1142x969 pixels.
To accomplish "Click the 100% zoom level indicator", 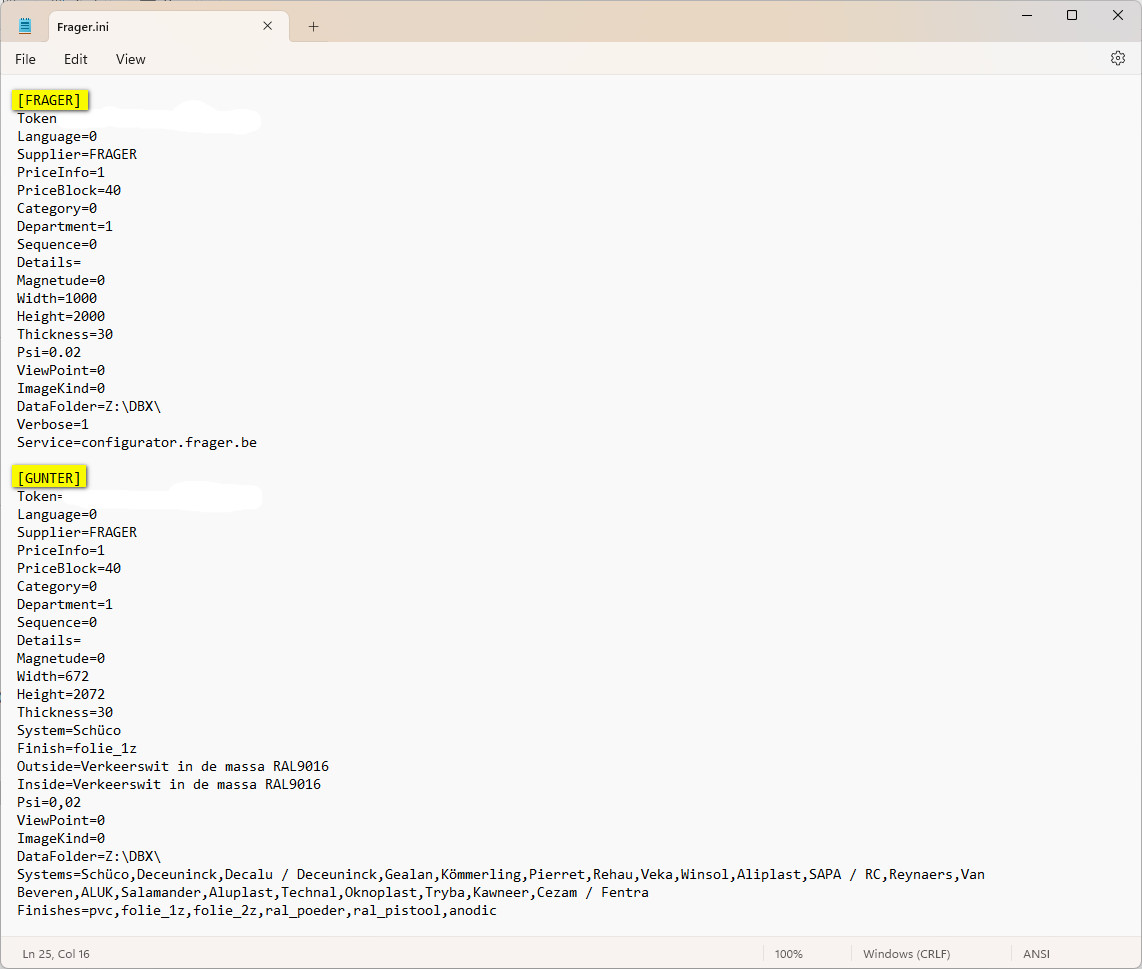I will (788, 954).
